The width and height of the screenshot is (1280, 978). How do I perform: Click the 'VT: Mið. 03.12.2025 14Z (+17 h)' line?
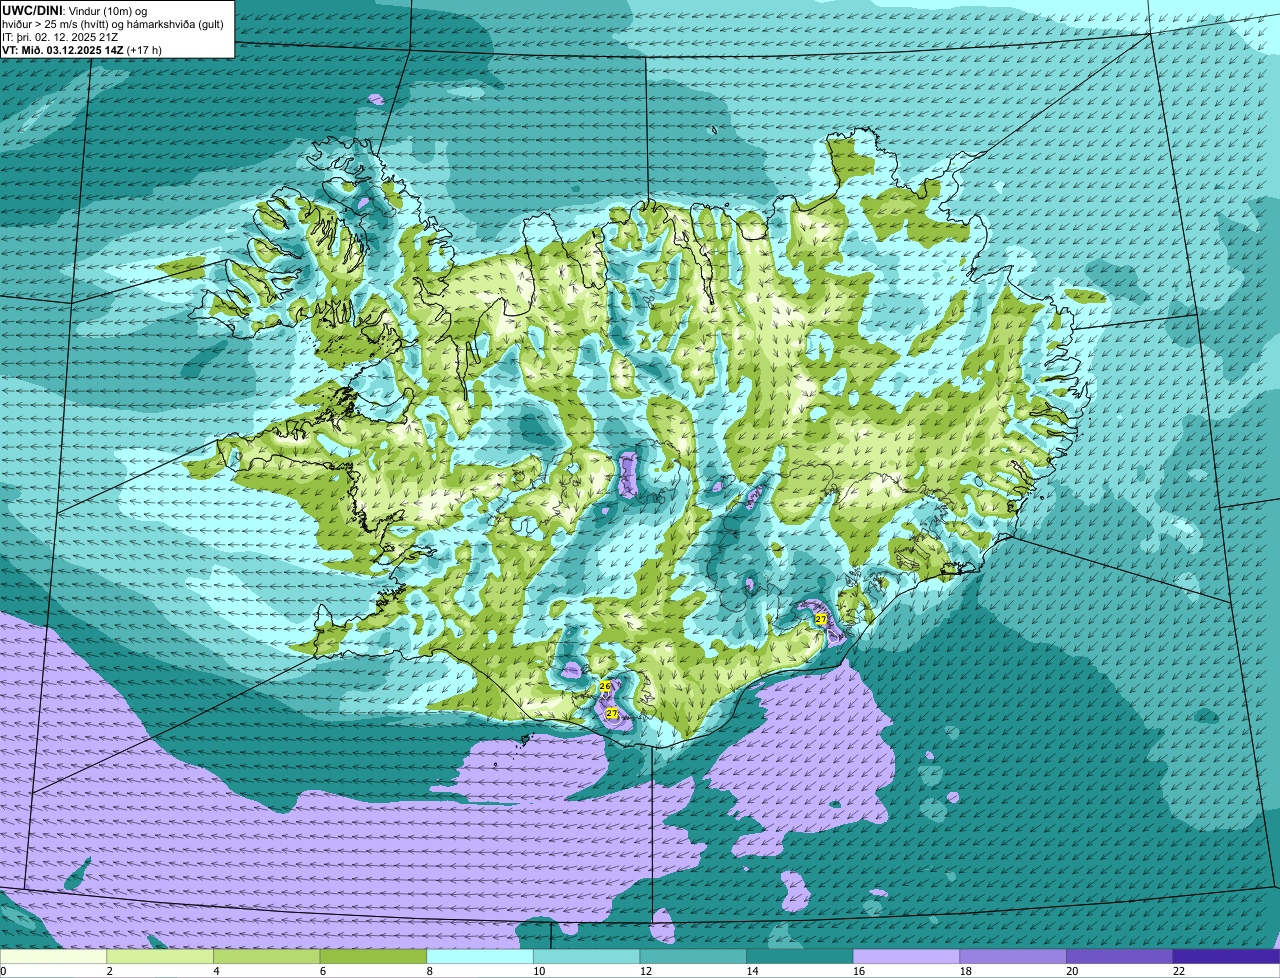(x=82, y=49)
